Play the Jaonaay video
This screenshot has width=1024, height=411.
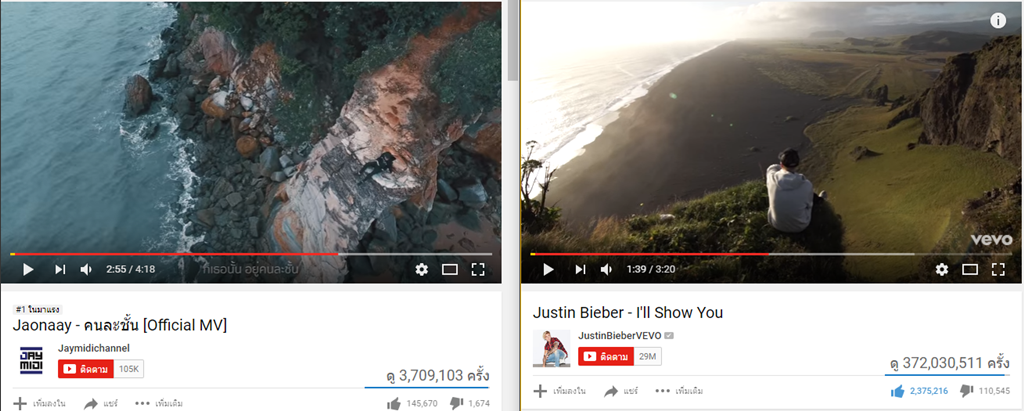(x=27, y=269)
